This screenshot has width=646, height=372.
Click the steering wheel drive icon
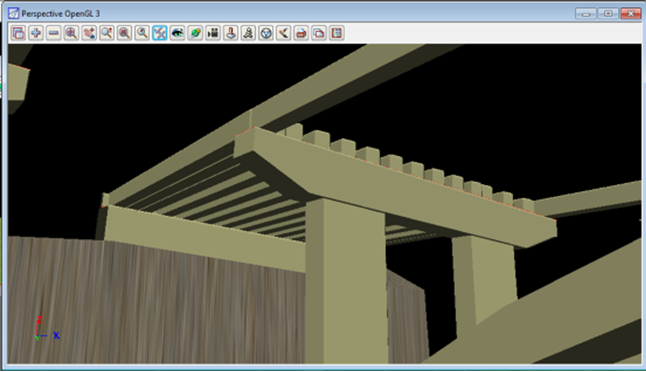[x=266, y=33]
